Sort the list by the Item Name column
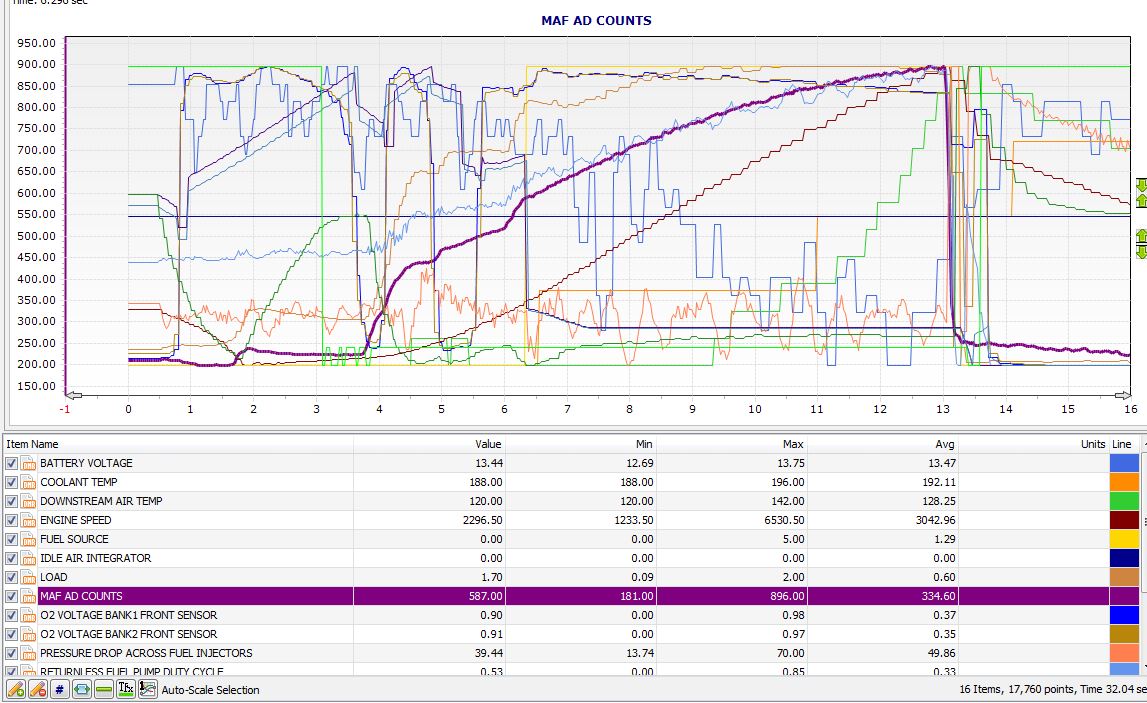 (178, 444)
